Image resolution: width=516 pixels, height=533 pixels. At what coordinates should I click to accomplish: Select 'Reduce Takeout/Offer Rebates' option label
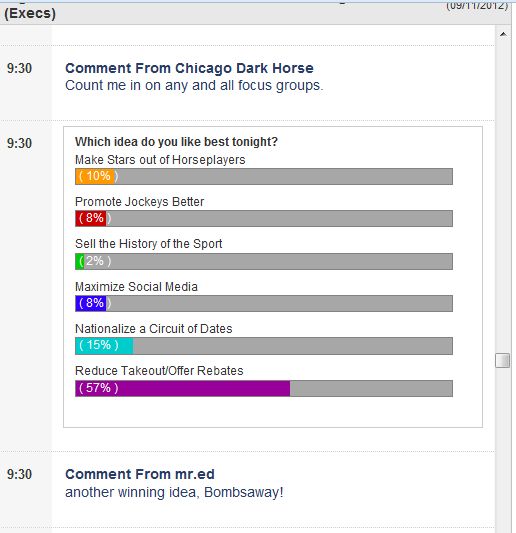tap(159, 371)
